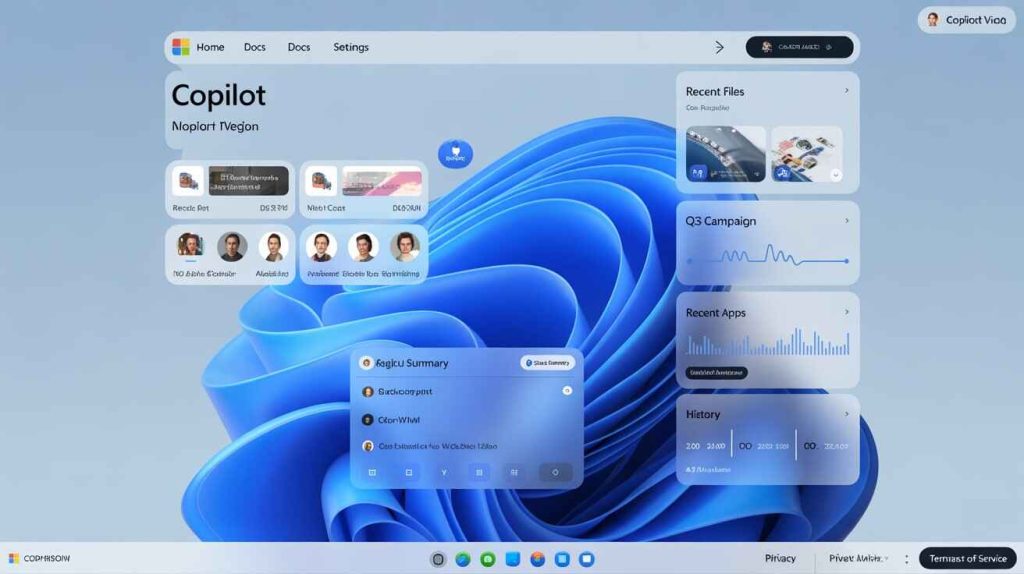1024x574 pixels.
Task: Click circle icon on dark Summary toolbar button
Action: (x=555, y=472)
